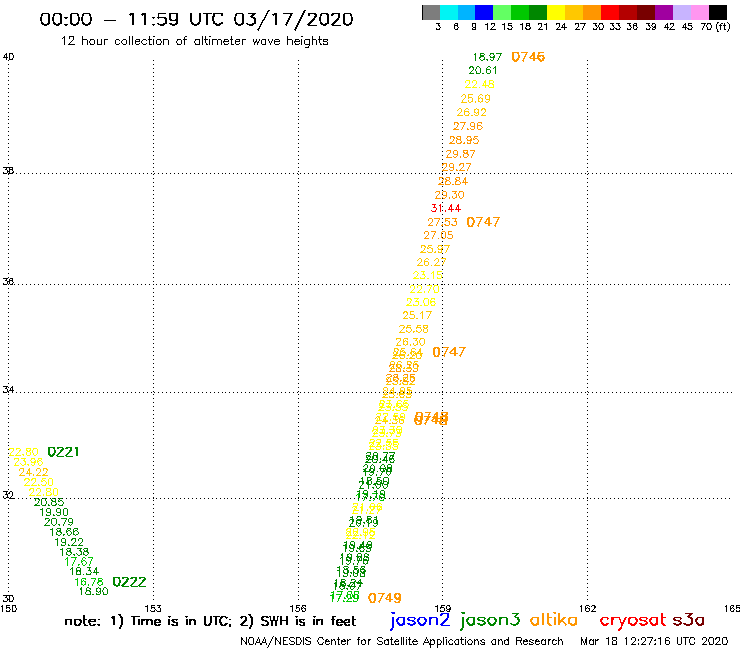This screenshot has width=740, height=650.
Task: Select the wave height reading 18.97
Action: [488, 57]
